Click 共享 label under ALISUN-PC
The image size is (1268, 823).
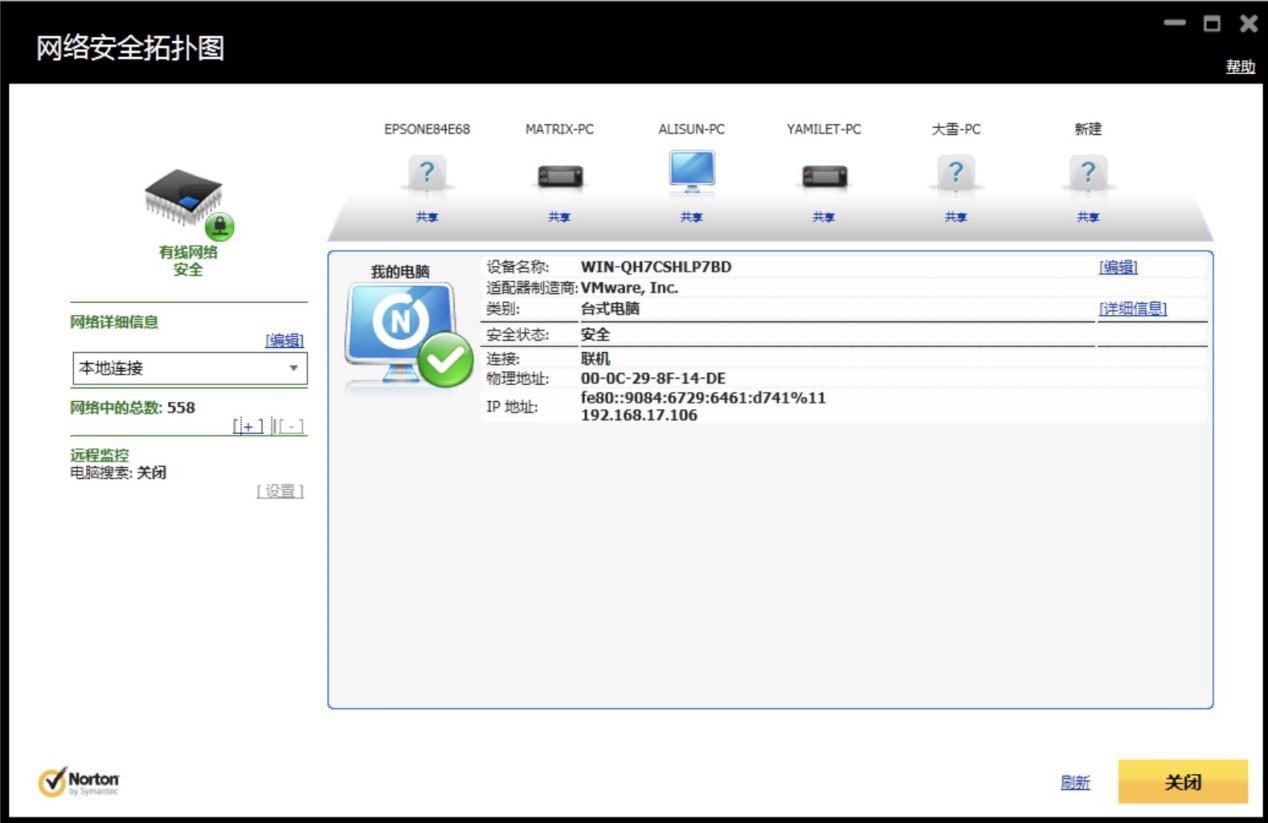point(692,217)
